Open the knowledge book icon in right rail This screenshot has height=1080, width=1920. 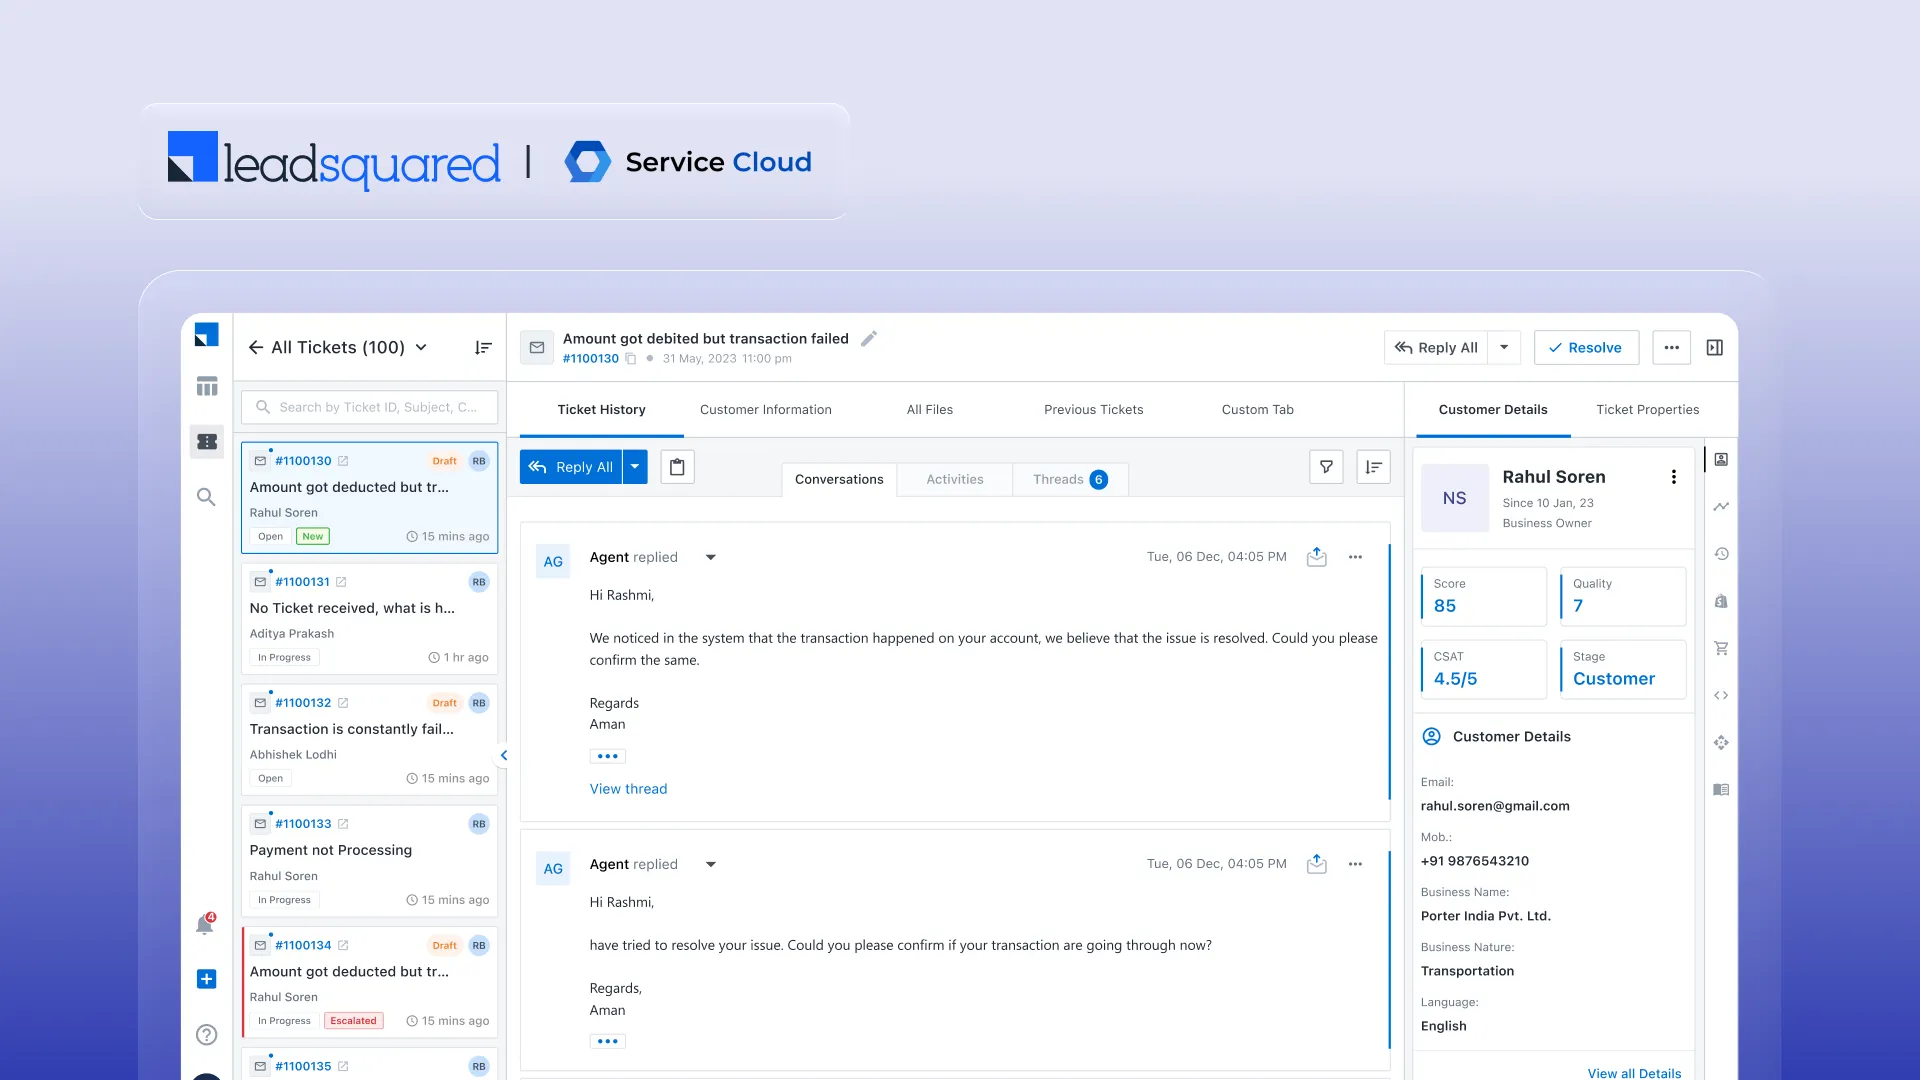coord(1721,789)
